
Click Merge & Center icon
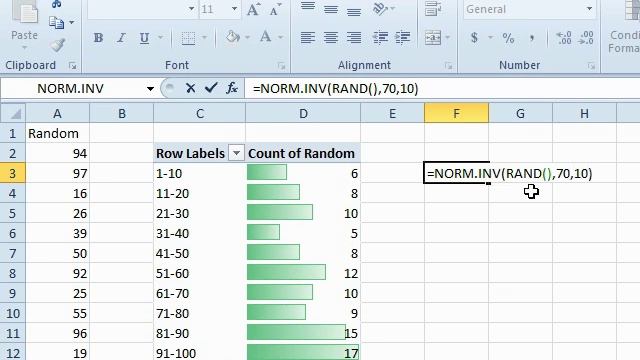(x=433, y=38)
